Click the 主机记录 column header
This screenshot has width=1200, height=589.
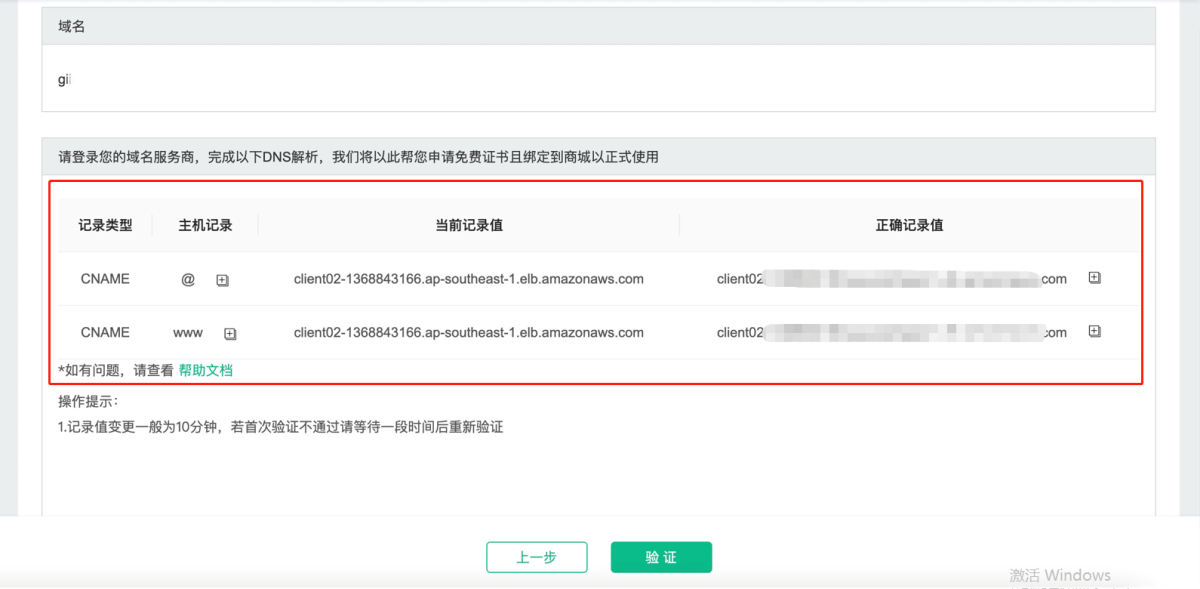point(205,225)
